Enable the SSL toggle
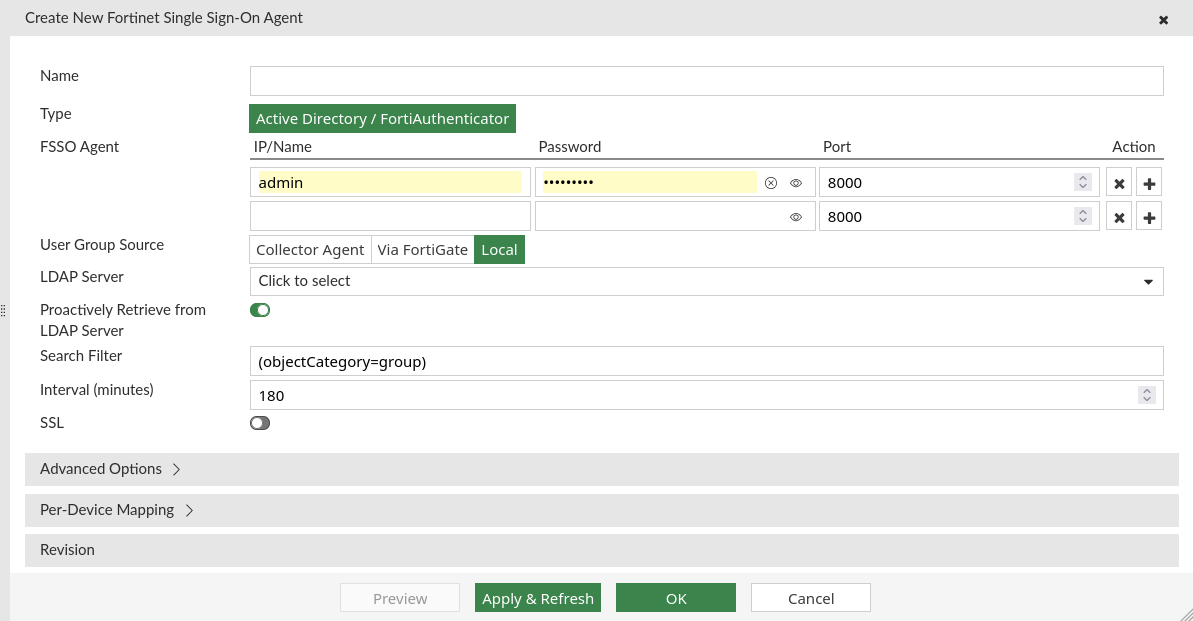This screenshot has width=1193, height=621. click(260, 423)
